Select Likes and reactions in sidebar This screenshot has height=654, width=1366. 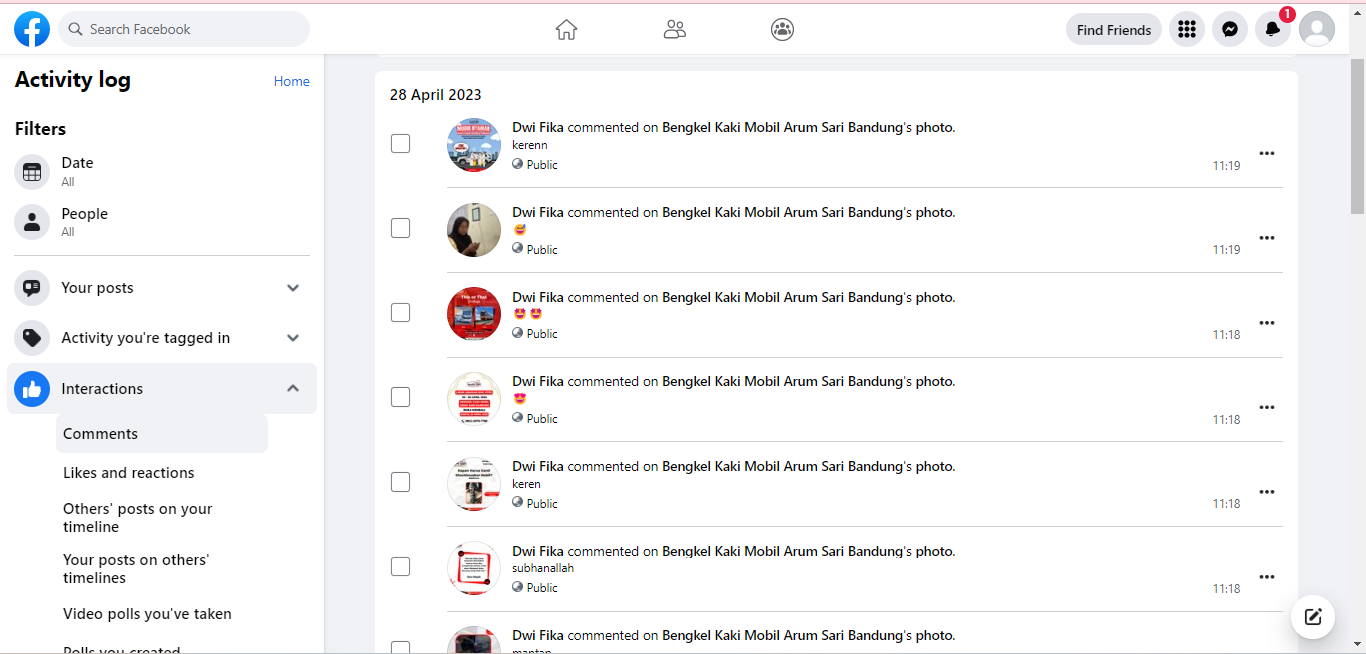pos(129,473)
